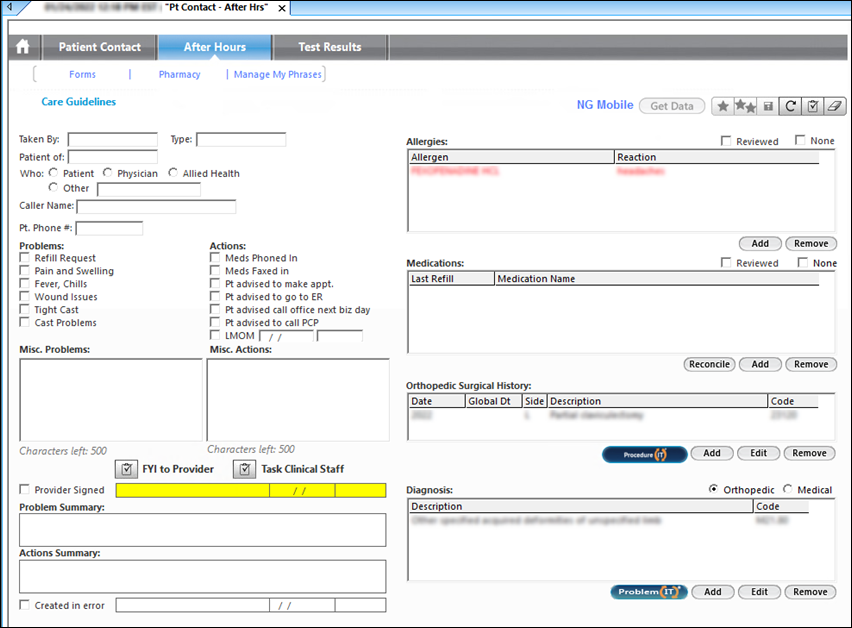Click the Reconcile medications button
Screen dimensions: 852x628
pos(709,364)
